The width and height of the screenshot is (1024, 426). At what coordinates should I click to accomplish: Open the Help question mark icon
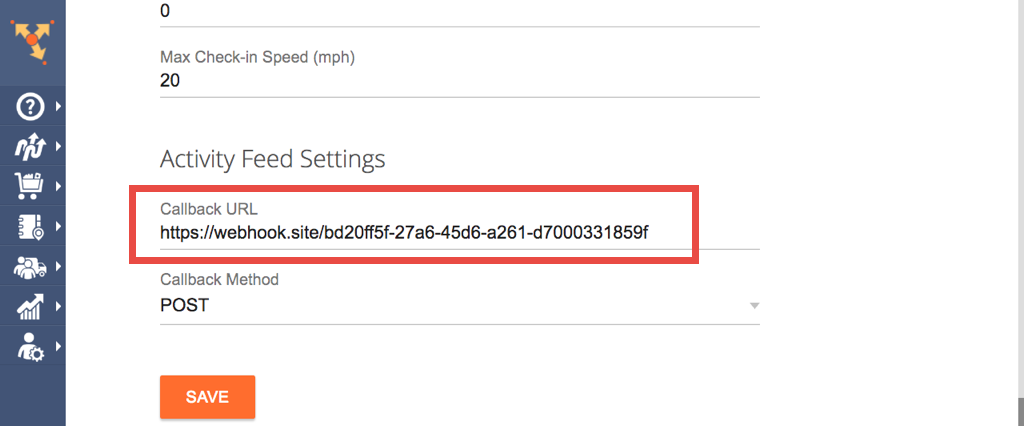click(x=29, y=106)
